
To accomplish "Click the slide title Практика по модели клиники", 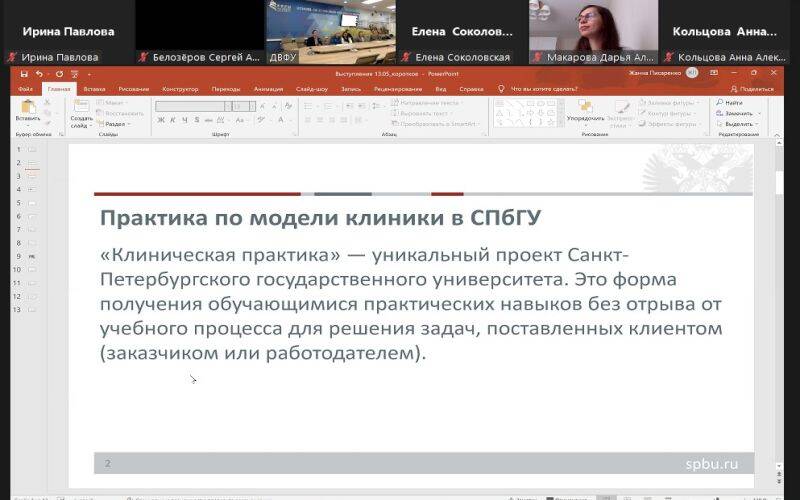I will 320,218.
